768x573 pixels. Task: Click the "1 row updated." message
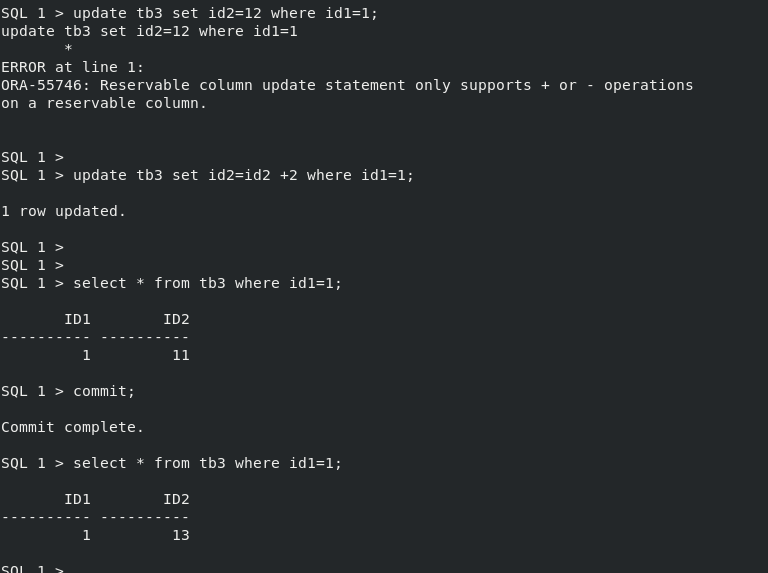(x=64, y=211)
